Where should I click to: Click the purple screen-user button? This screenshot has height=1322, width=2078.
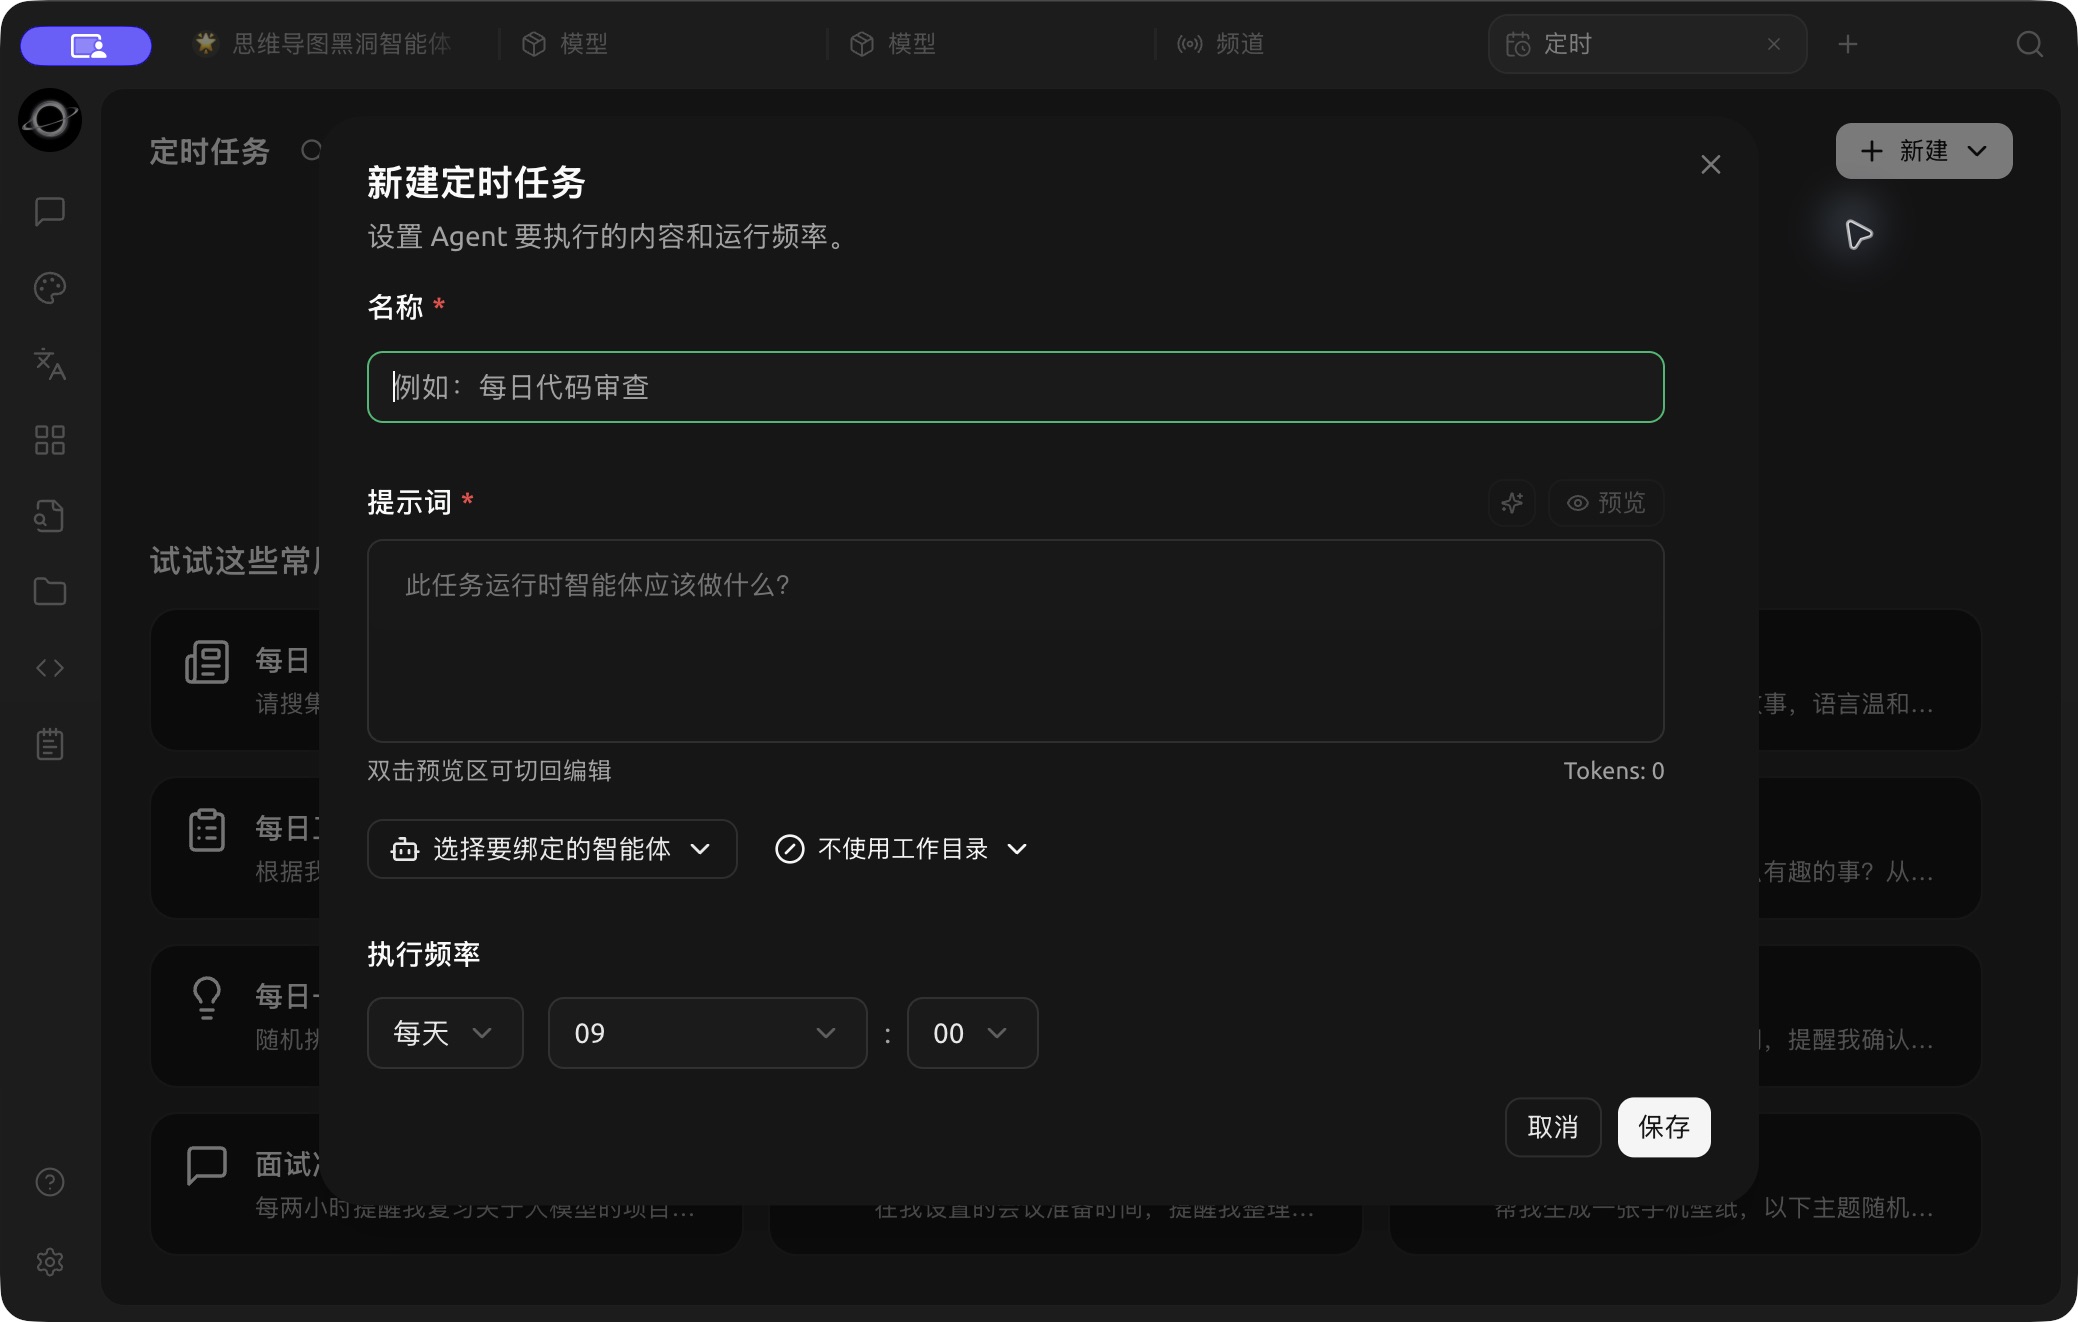pyautogui.click(x=86, y=45)
